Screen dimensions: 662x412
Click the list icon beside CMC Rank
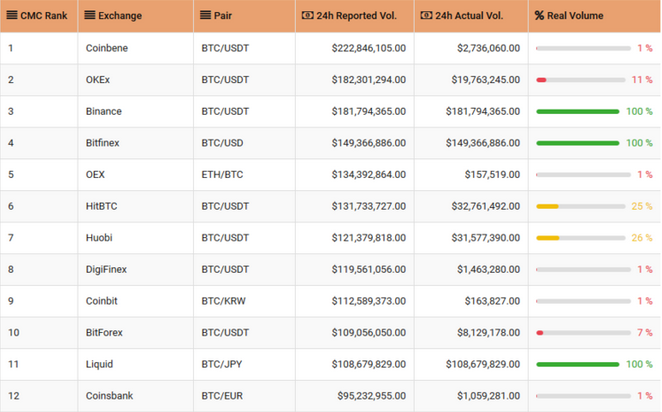click(12, 16)
